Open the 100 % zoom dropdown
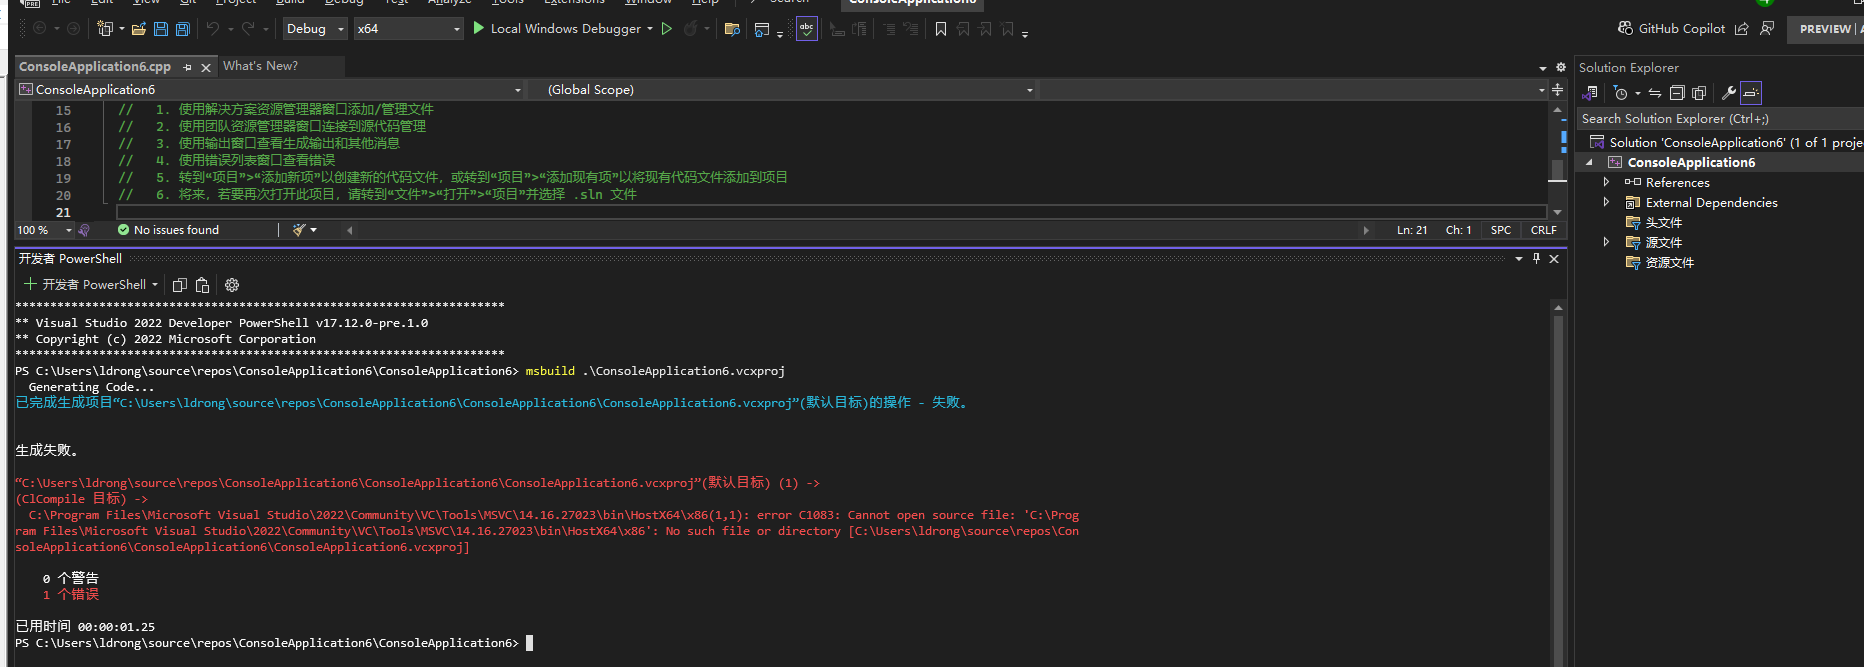The width and height of the screenshot is (1864, 667). pyautogui.click(x=44, y=230)
